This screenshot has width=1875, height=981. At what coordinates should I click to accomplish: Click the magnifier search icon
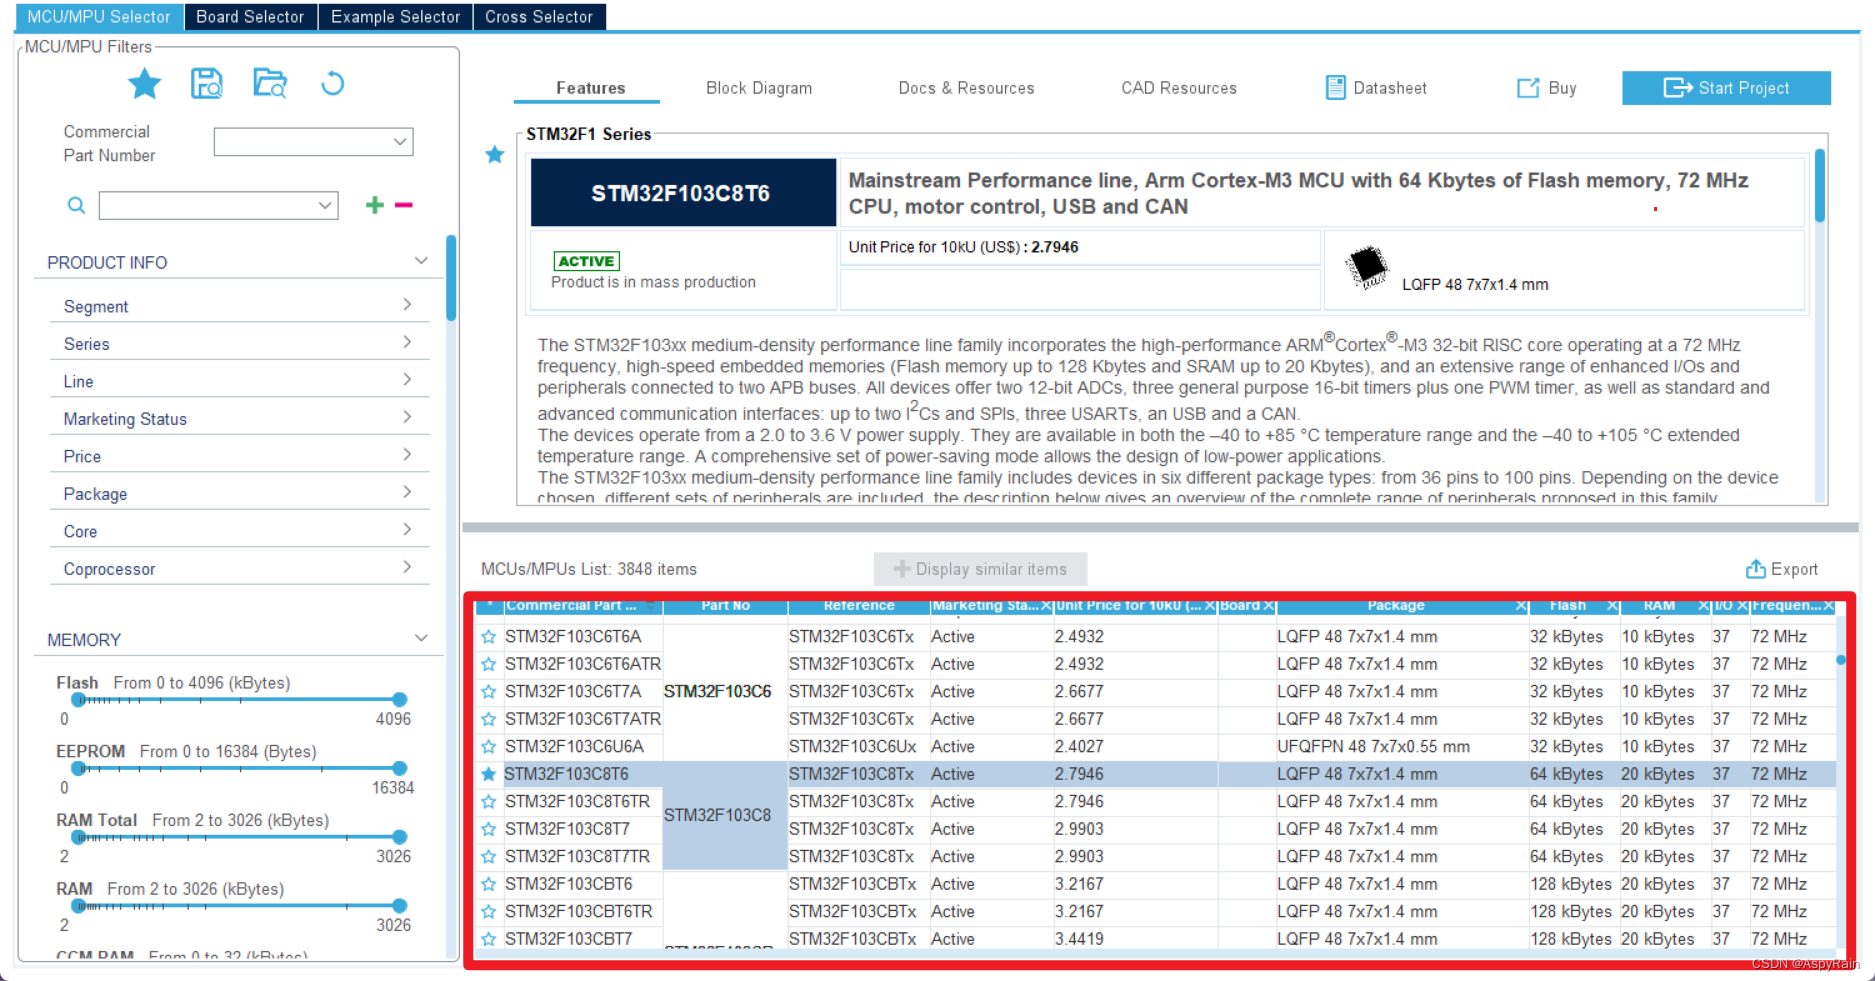pos(76,205)
